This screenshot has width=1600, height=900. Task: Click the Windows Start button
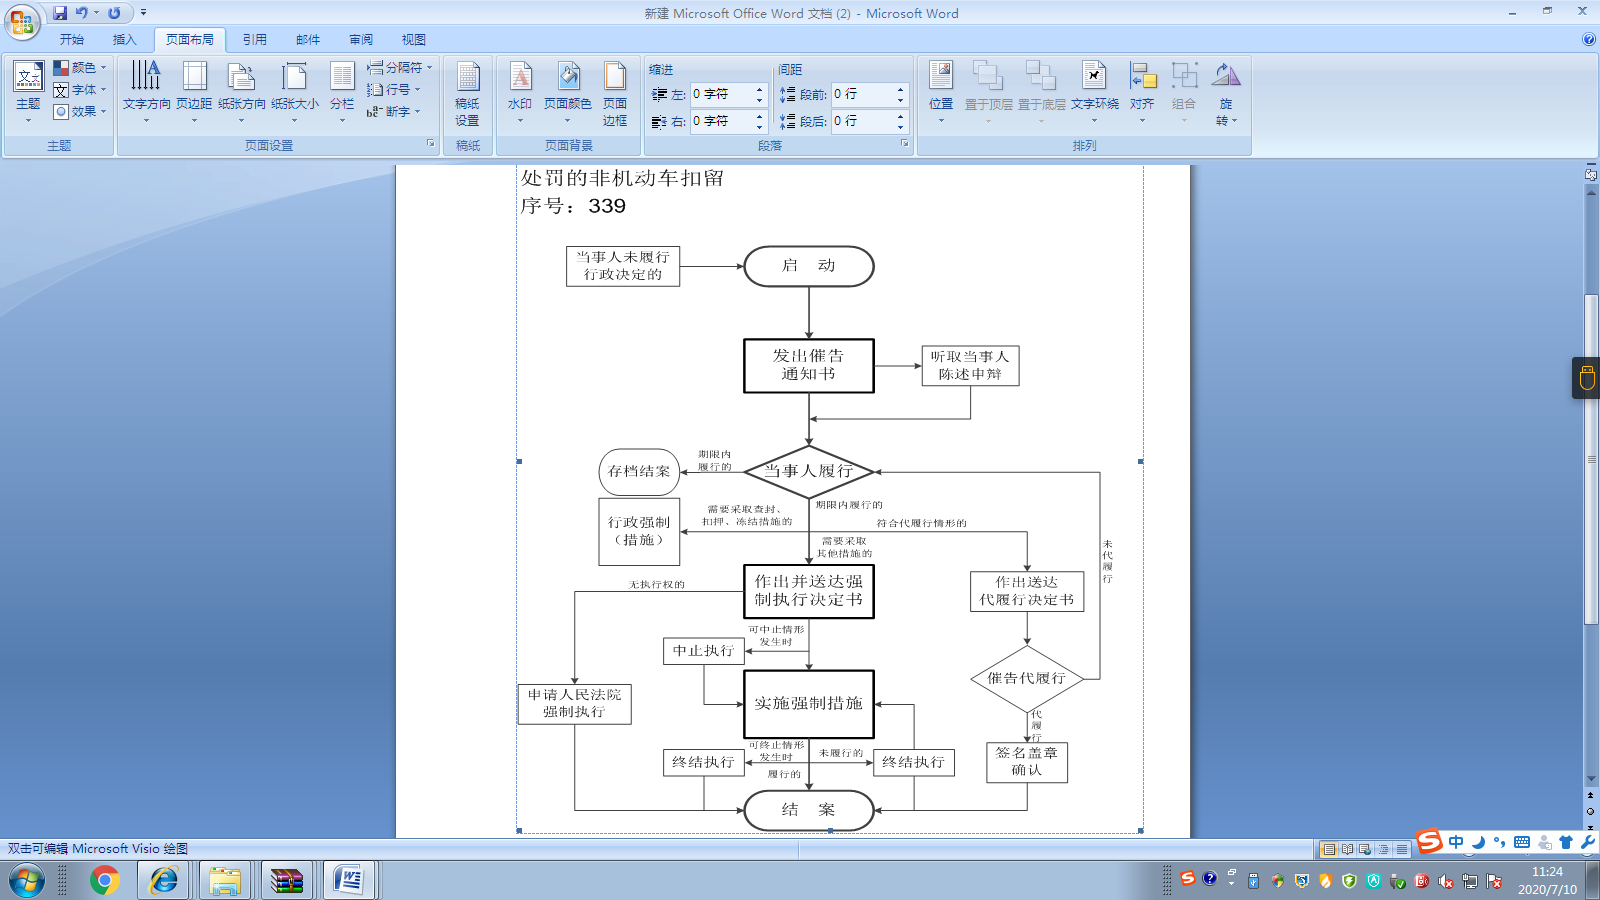coord(27,881)
